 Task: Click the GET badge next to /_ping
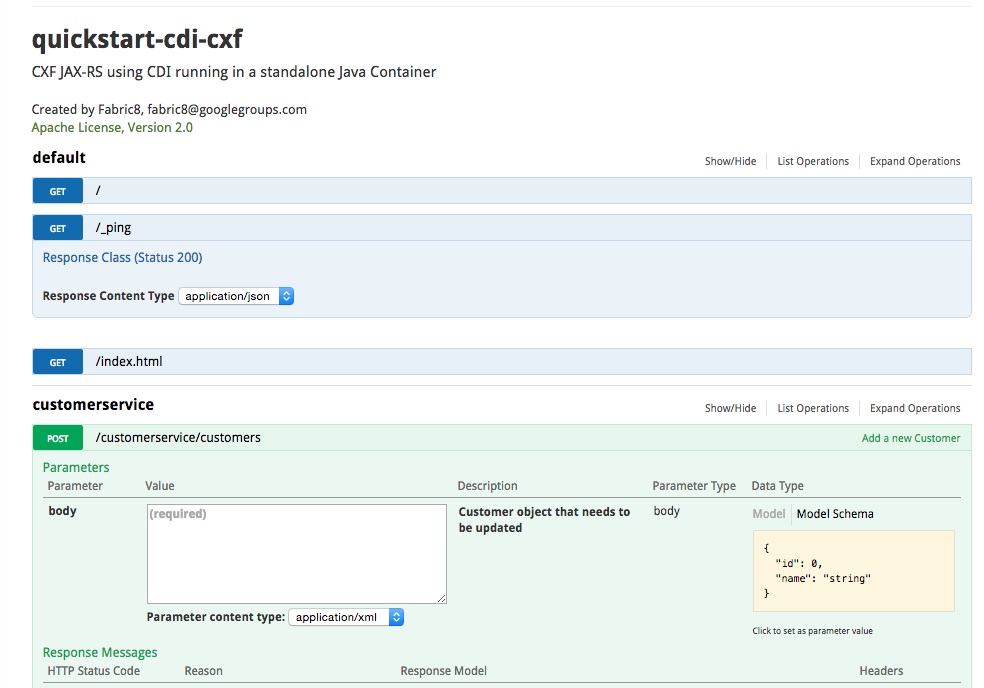click(57, 228)
